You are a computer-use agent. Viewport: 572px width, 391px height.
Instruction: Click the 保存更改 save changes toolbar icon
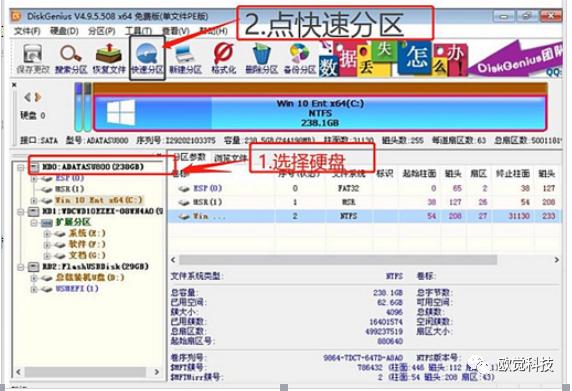tap(32, 58)
